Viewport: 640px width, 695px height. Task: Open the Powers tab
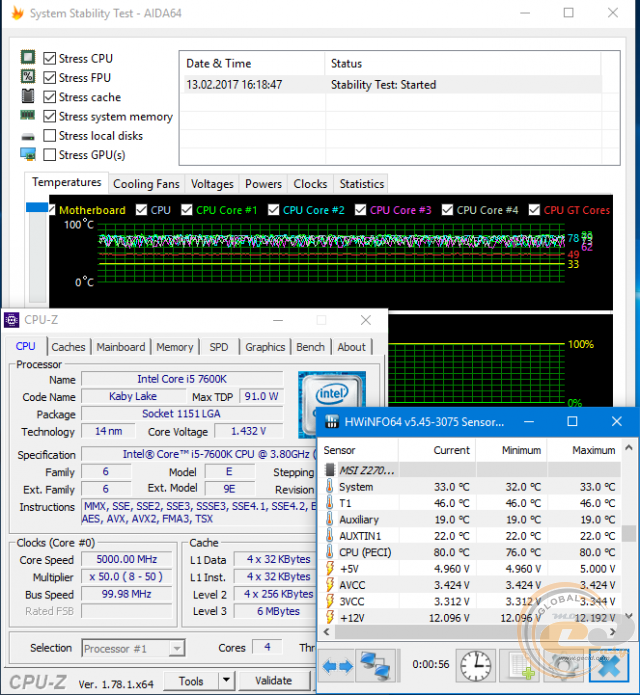point(263,184)
